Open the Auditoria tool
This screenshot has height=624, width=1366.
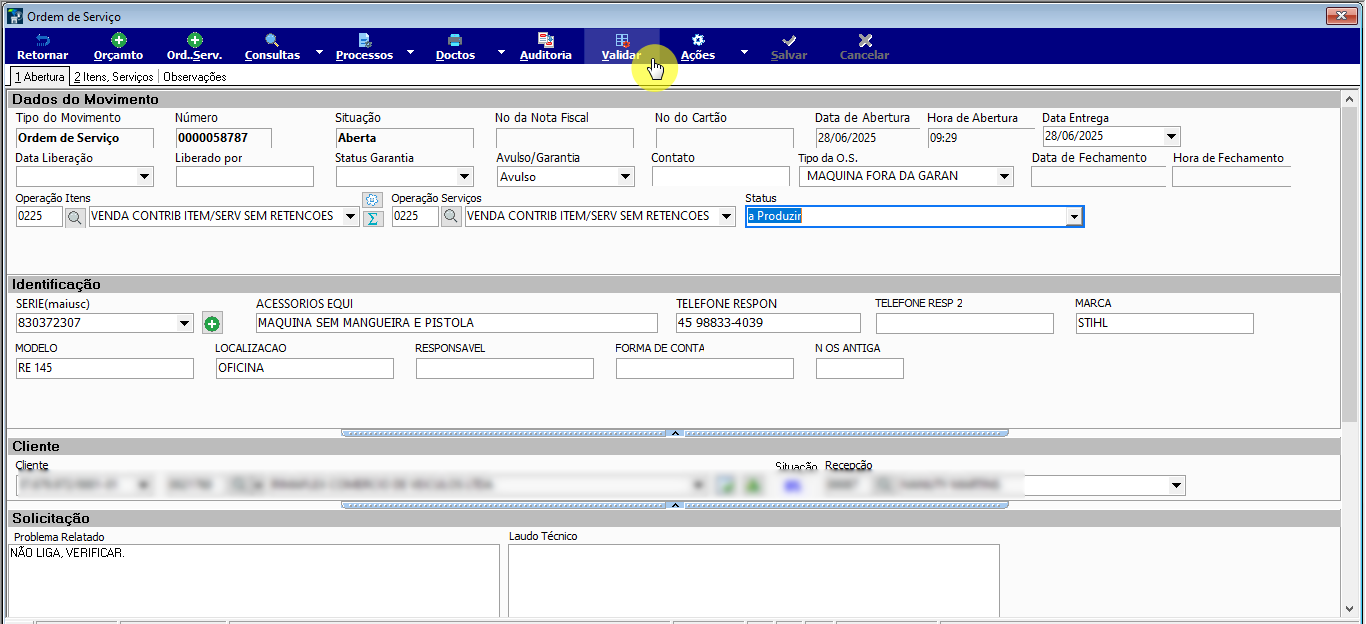(x=546, y=47)
